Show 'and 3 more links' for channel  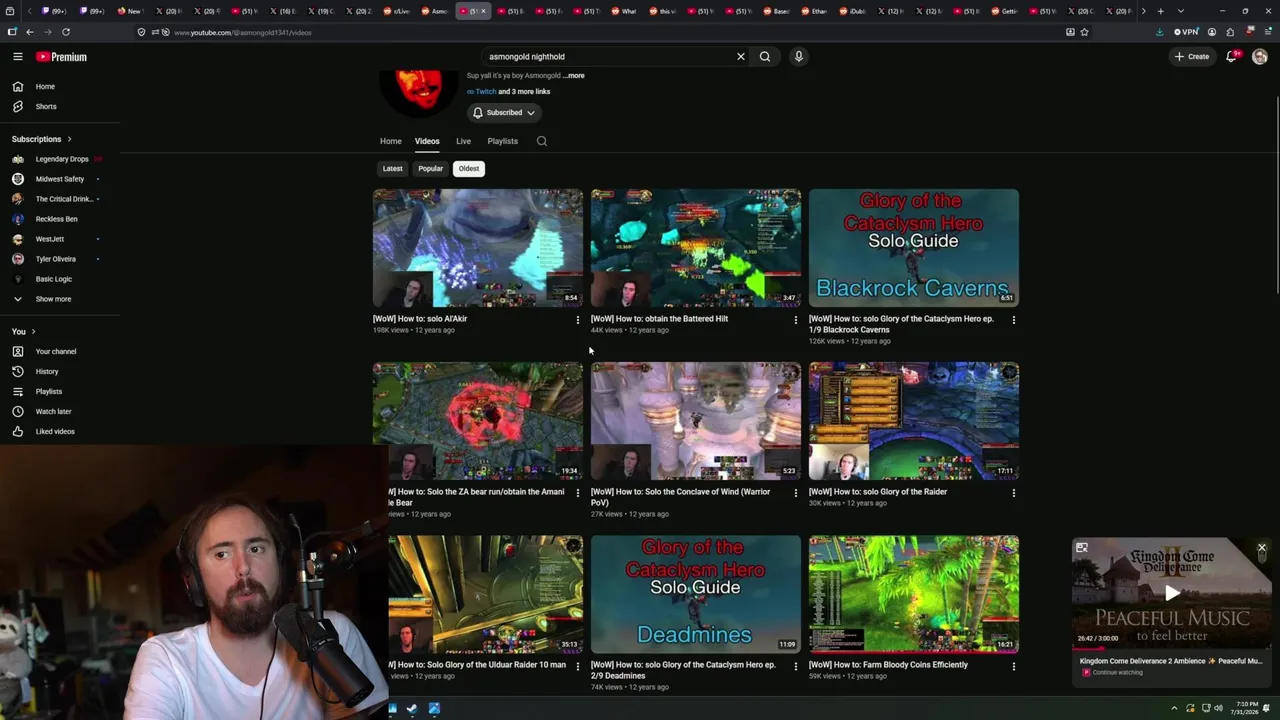pyautogui.click(x=524, y=92)
